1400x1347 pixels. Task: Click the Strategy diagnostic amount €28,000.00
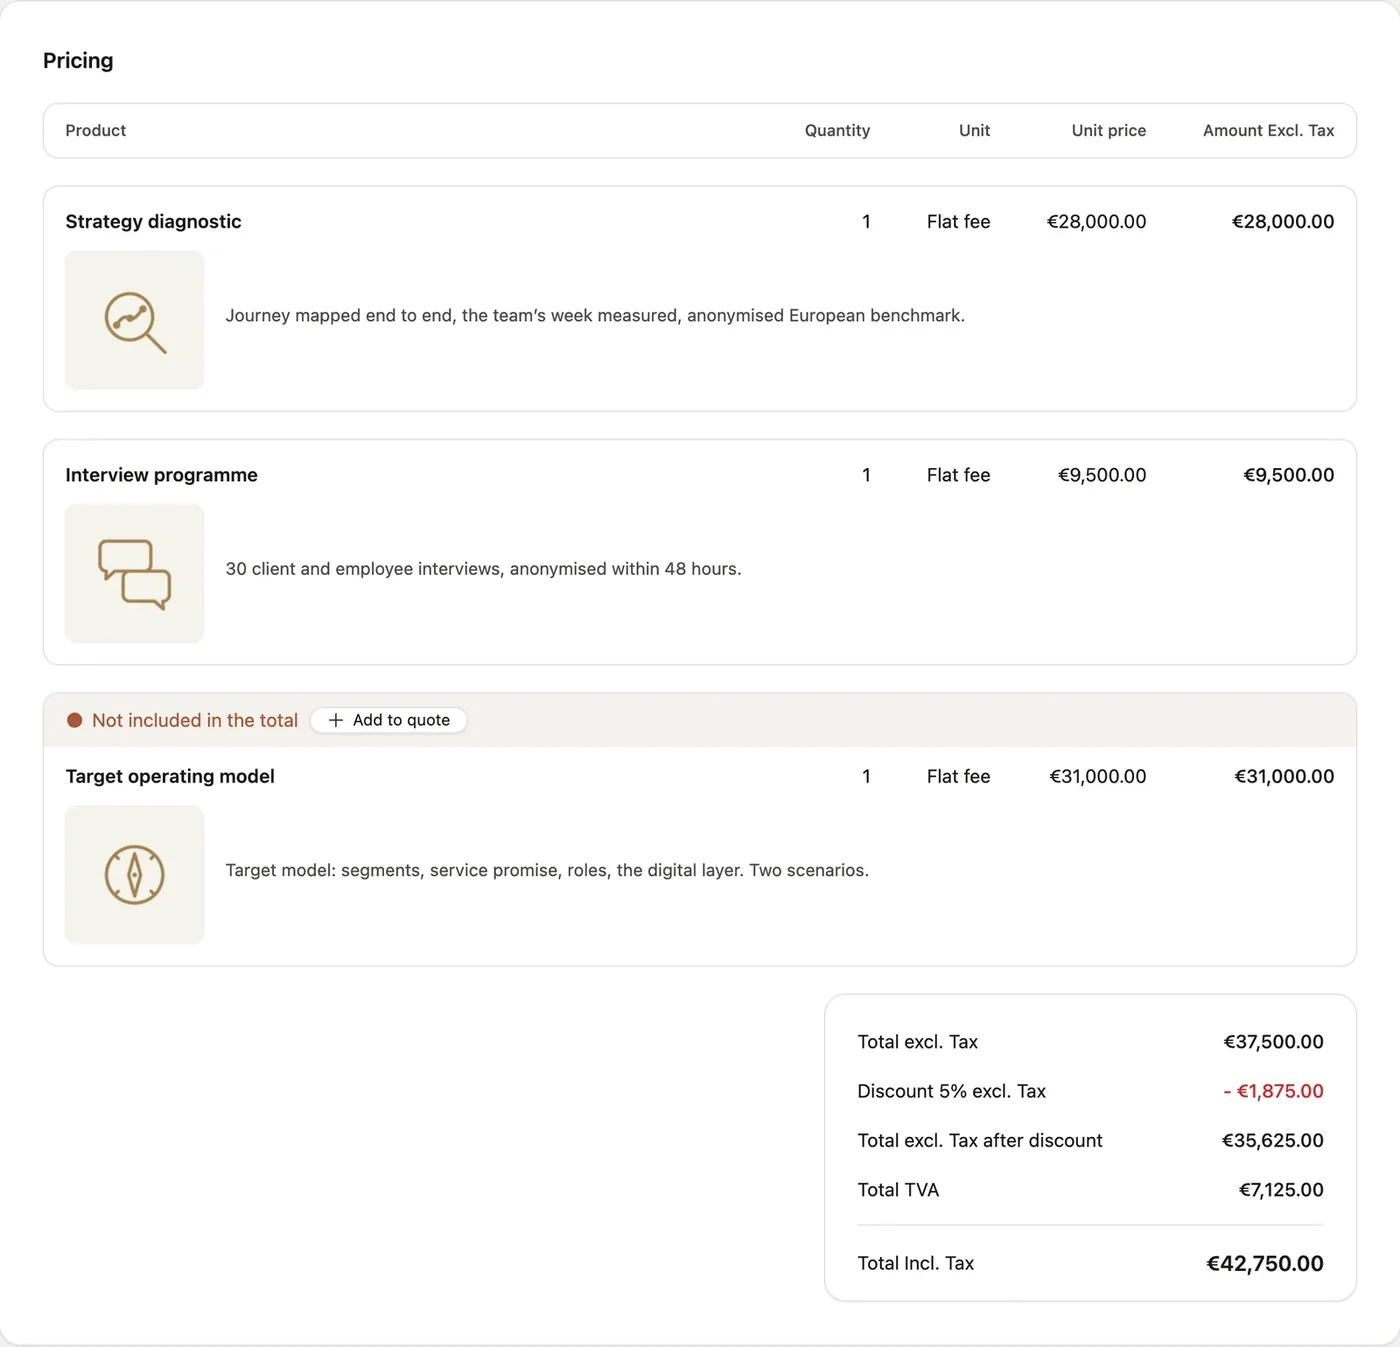[1283, 222]
